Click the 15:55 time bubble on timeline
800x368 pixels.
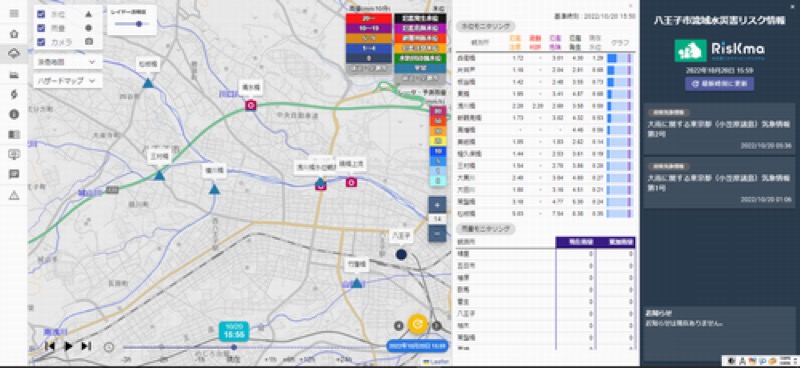pyautogui.click(x=234, y=331)
